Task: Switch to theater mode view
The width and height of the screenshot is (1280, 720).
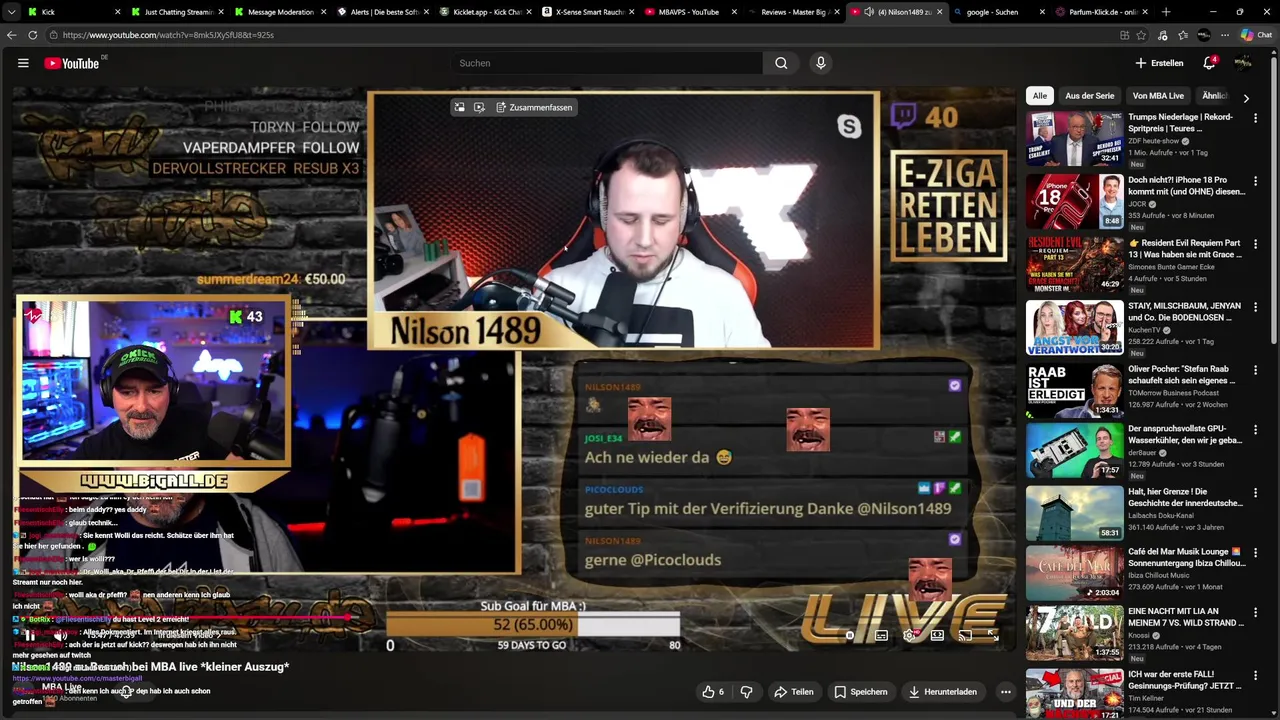Action: (937, 635)
